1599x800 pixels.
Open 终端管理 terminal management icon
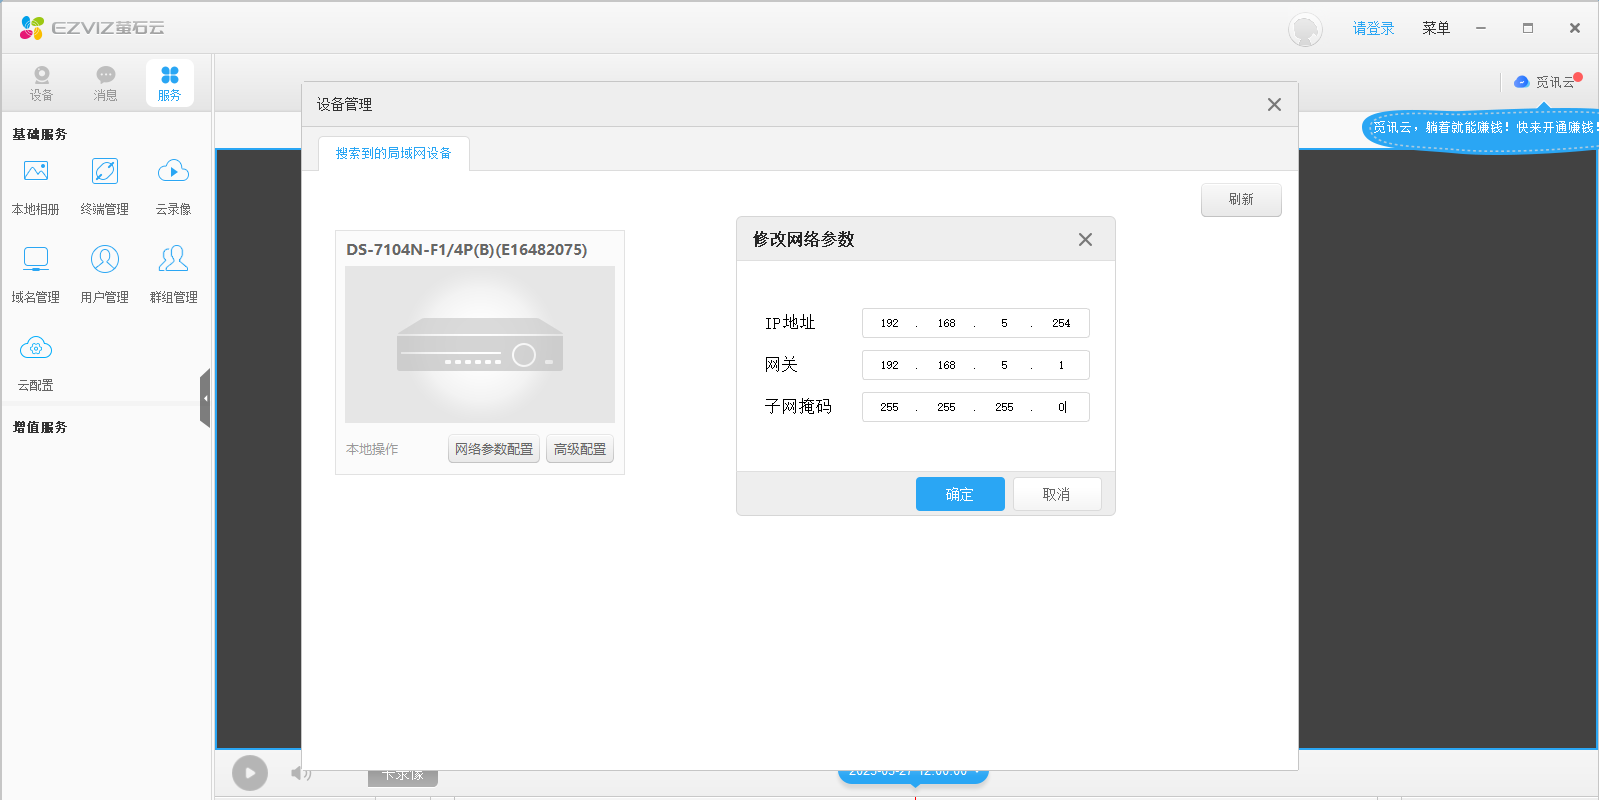click(x=105, y=172)
